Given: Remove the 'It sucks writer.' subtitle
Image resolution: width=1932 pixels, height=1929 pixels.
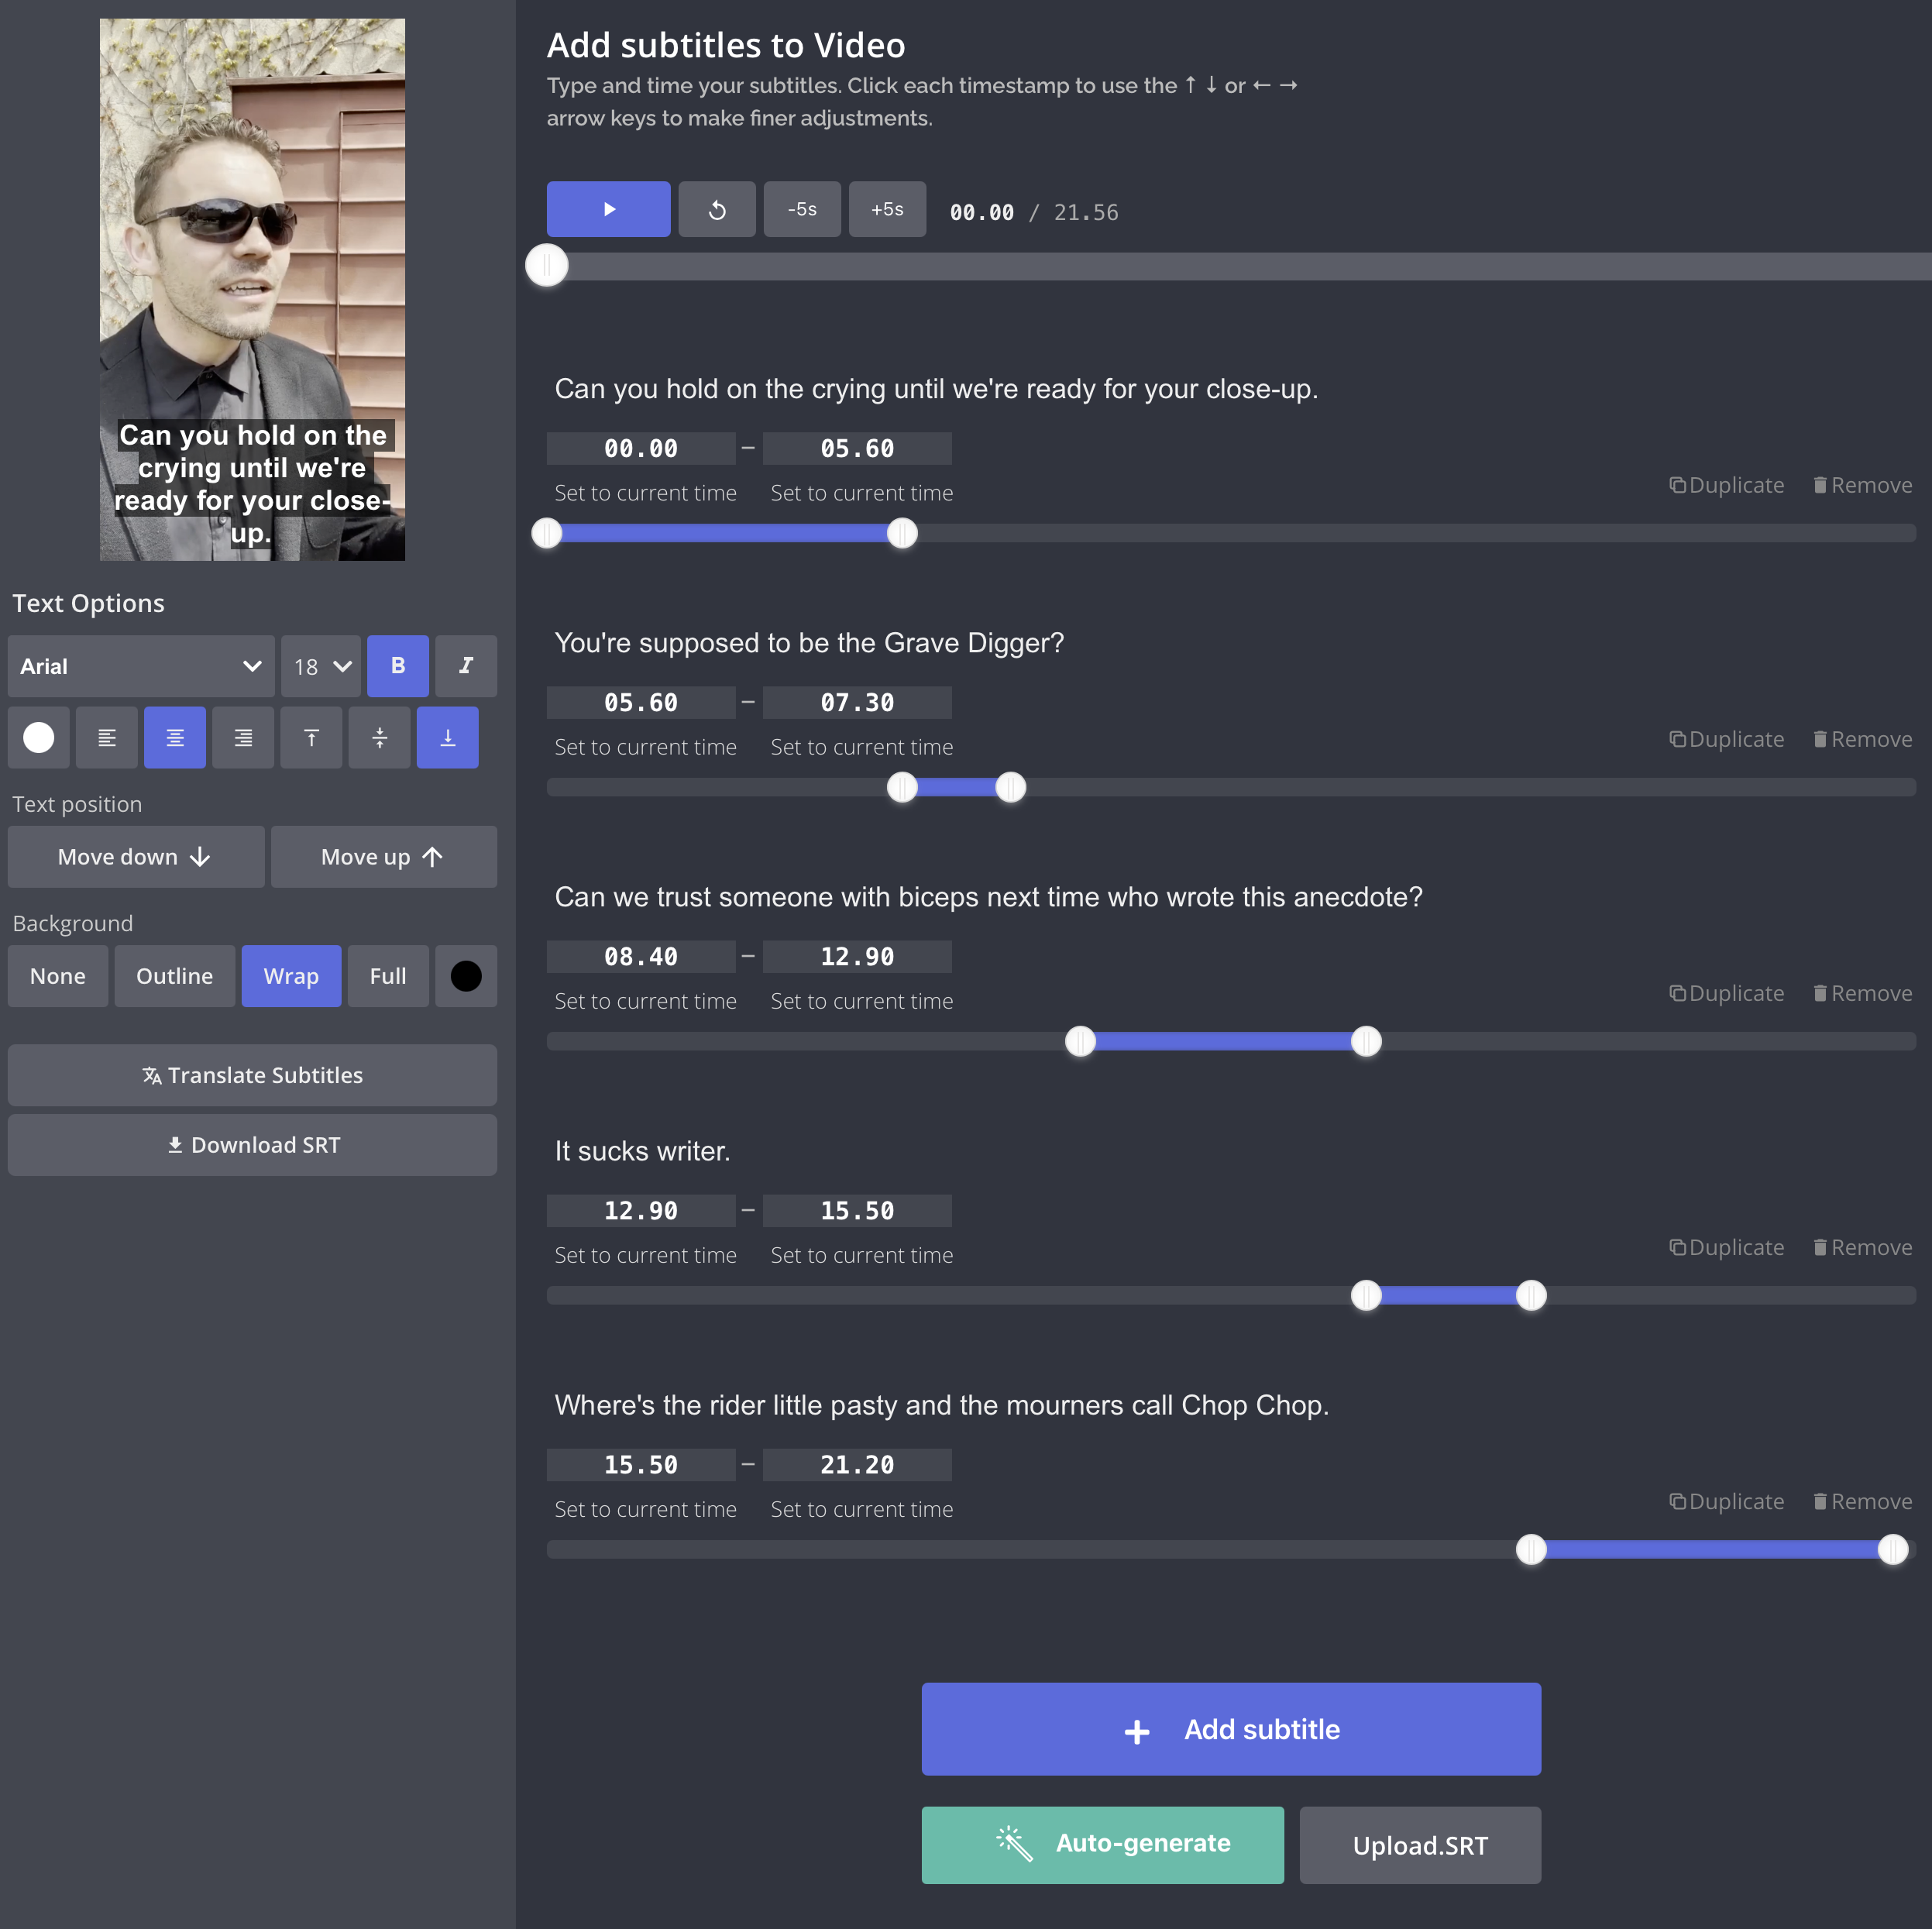Looking at the screenshot, I should coord(1862,1247).
